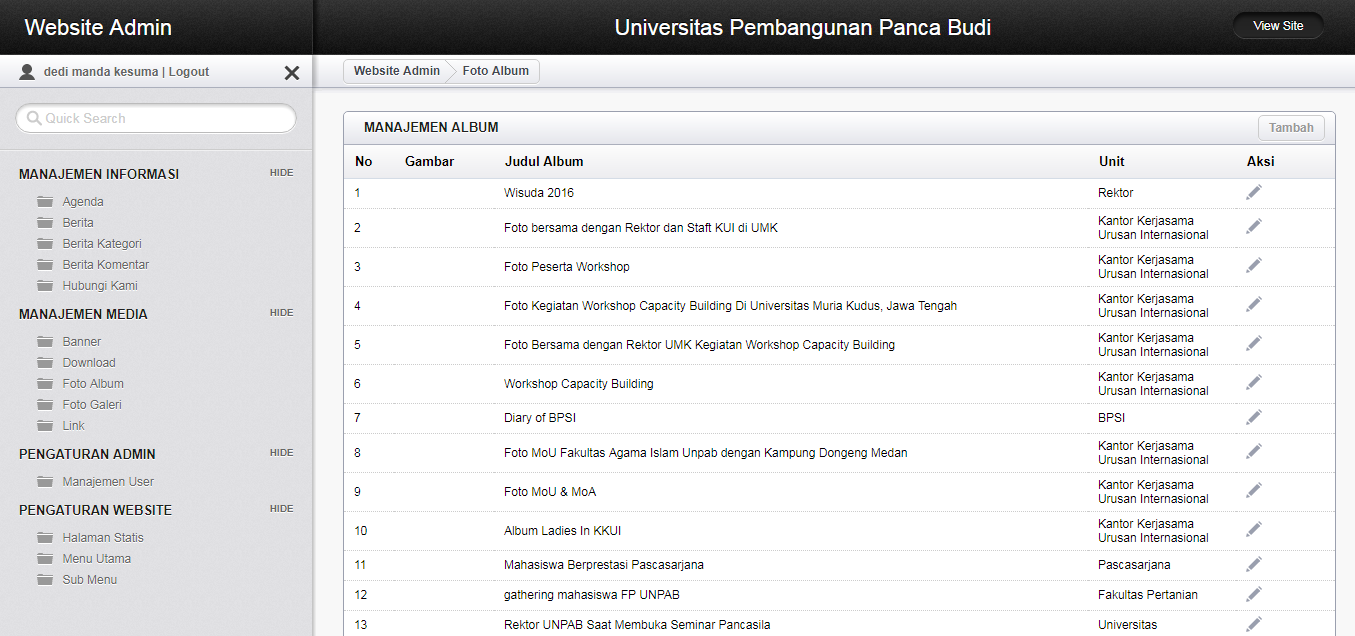The height and width of the screenshot is (636, 1355).
Task: Click pencil icon for Workshop Capacity Building
Action: (x=1254, y=382)
